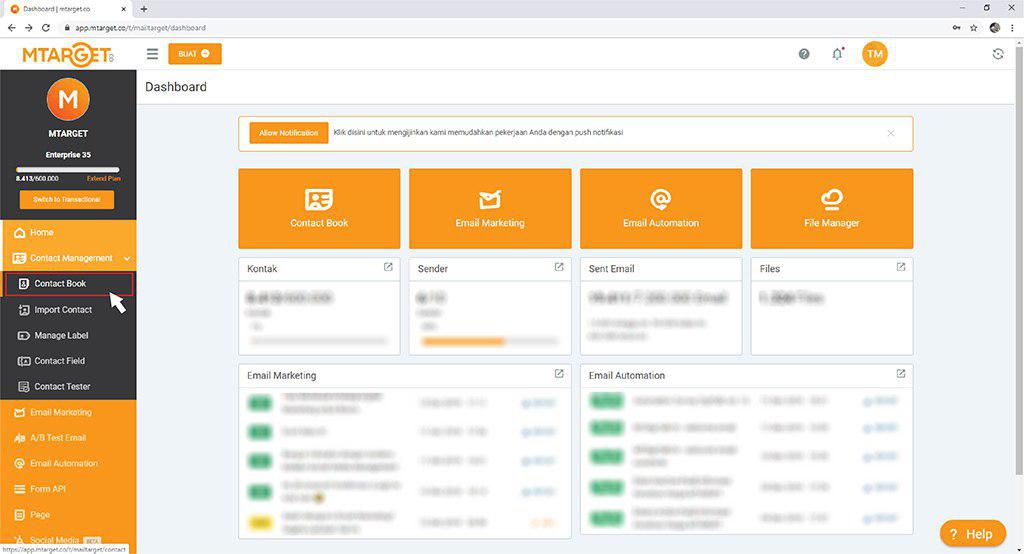Open the File Manager orange tile

pyautogui.click(x=832, y=208)
